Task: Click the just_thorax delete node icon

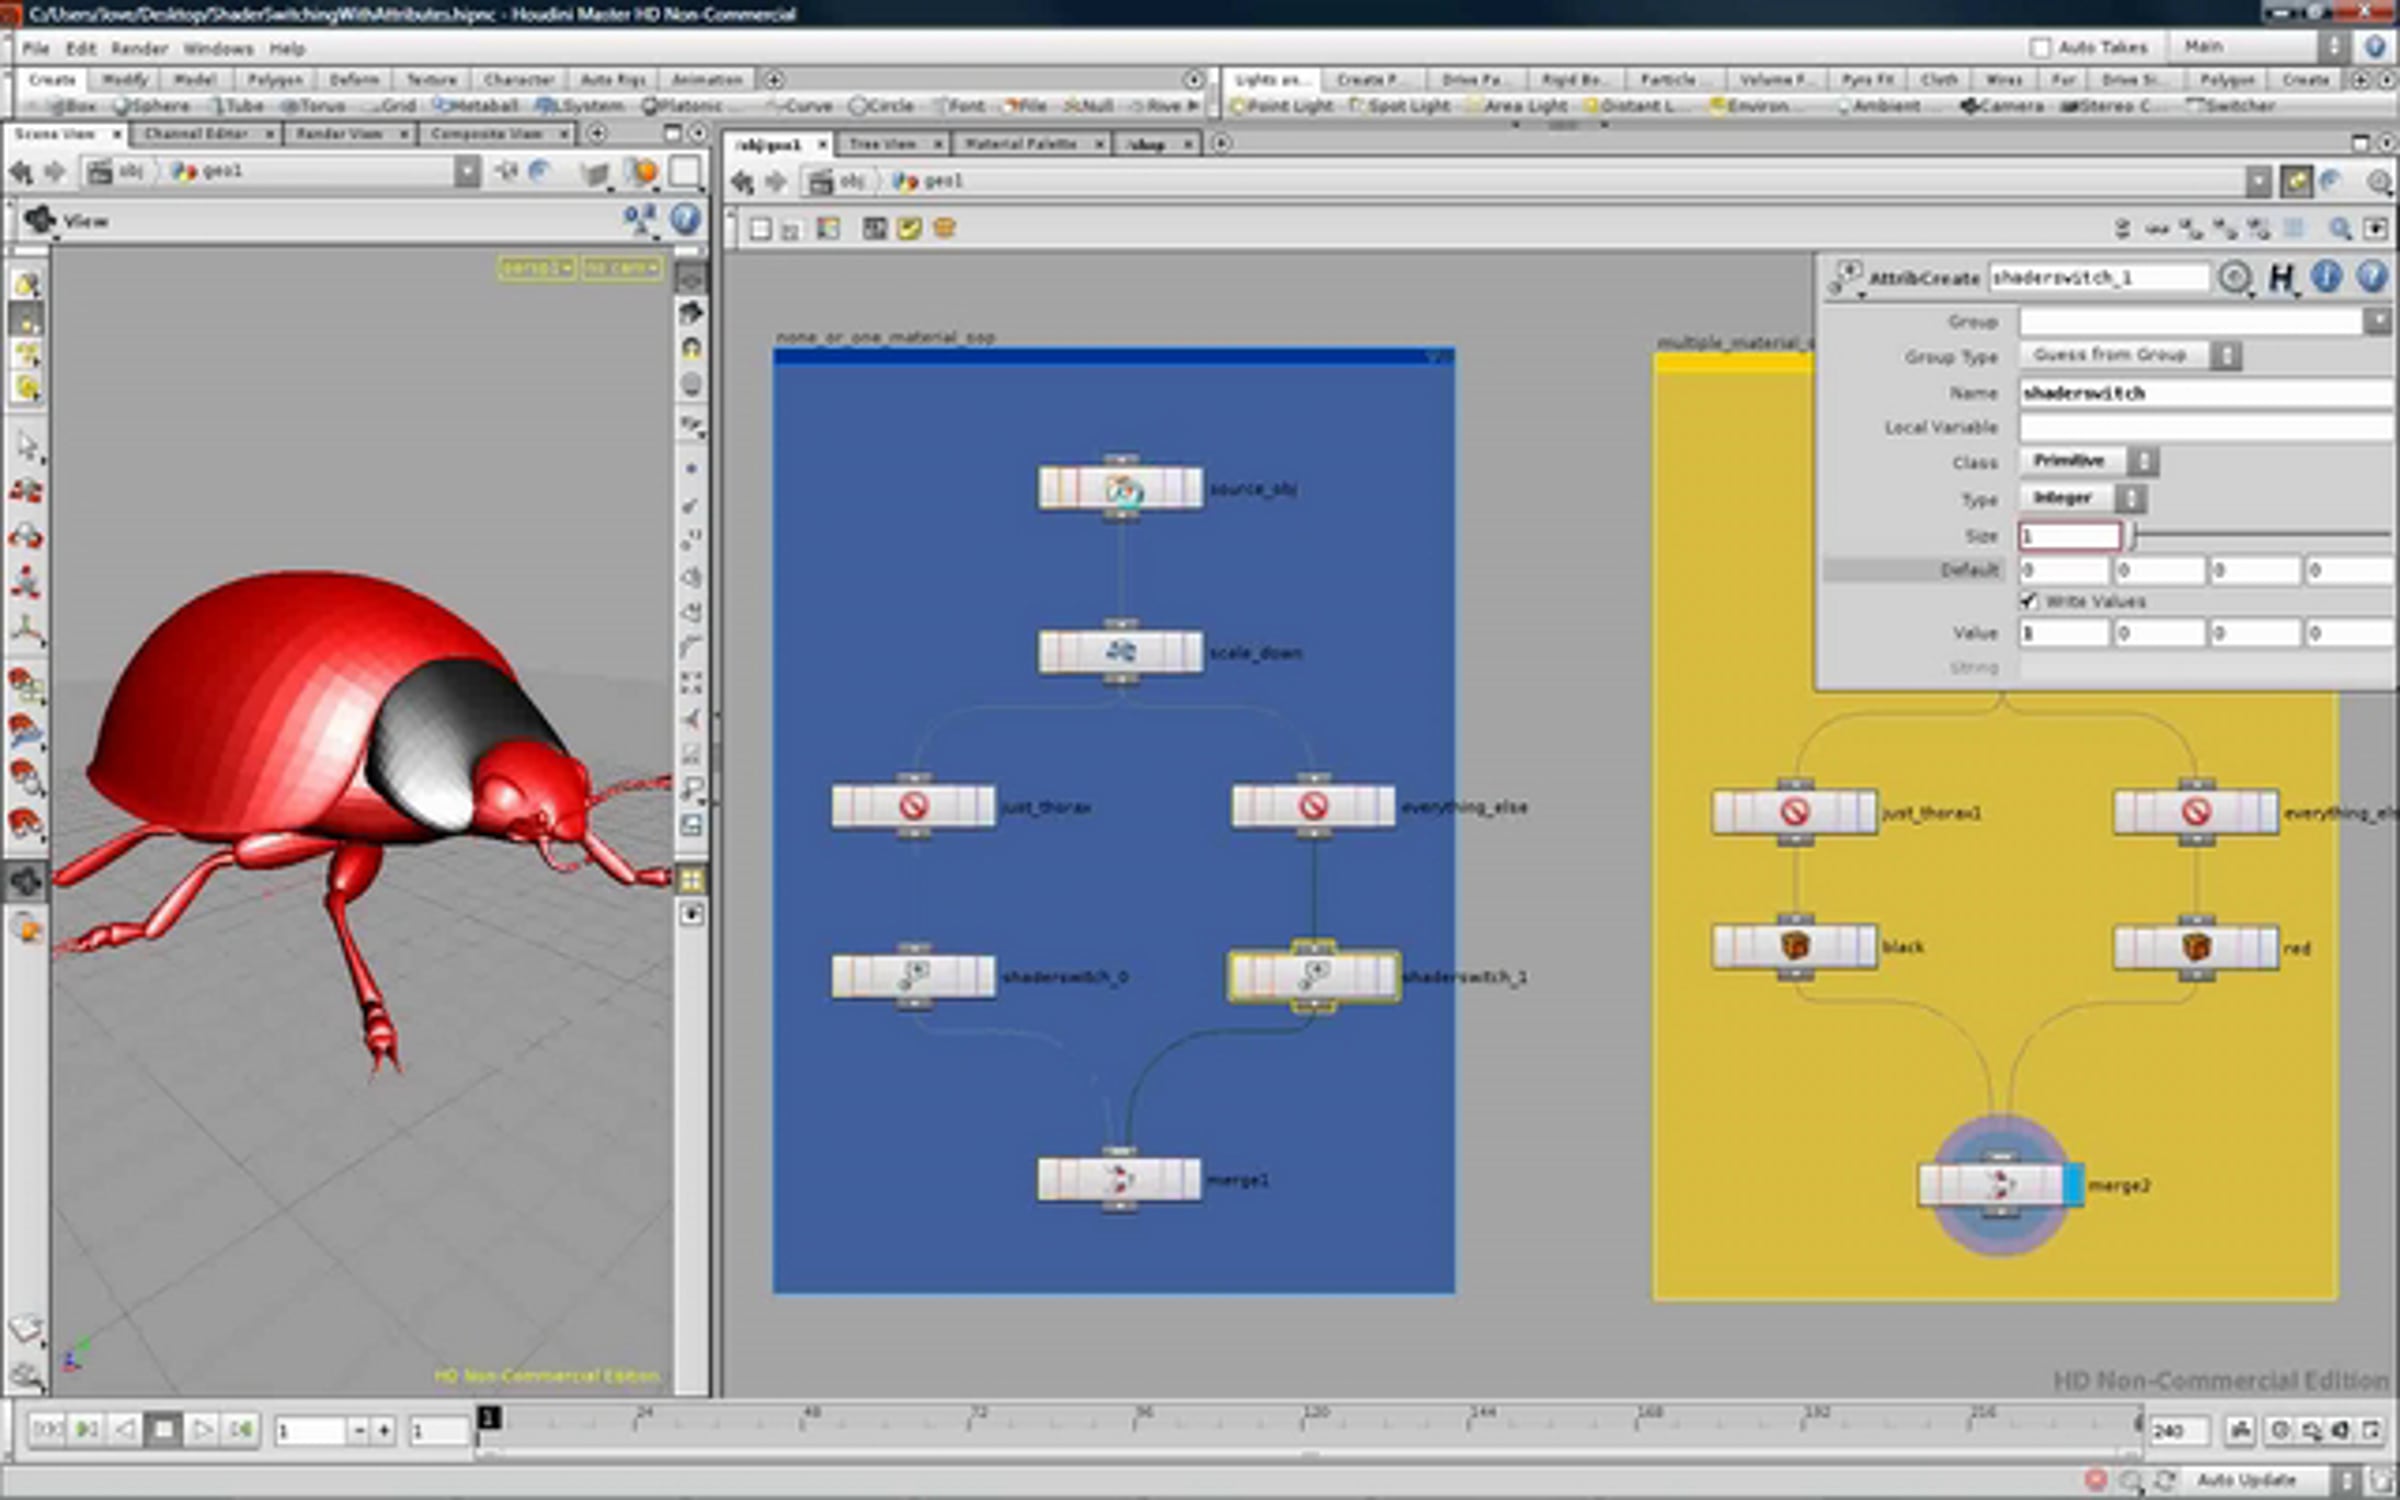Action: coord(913,806)
